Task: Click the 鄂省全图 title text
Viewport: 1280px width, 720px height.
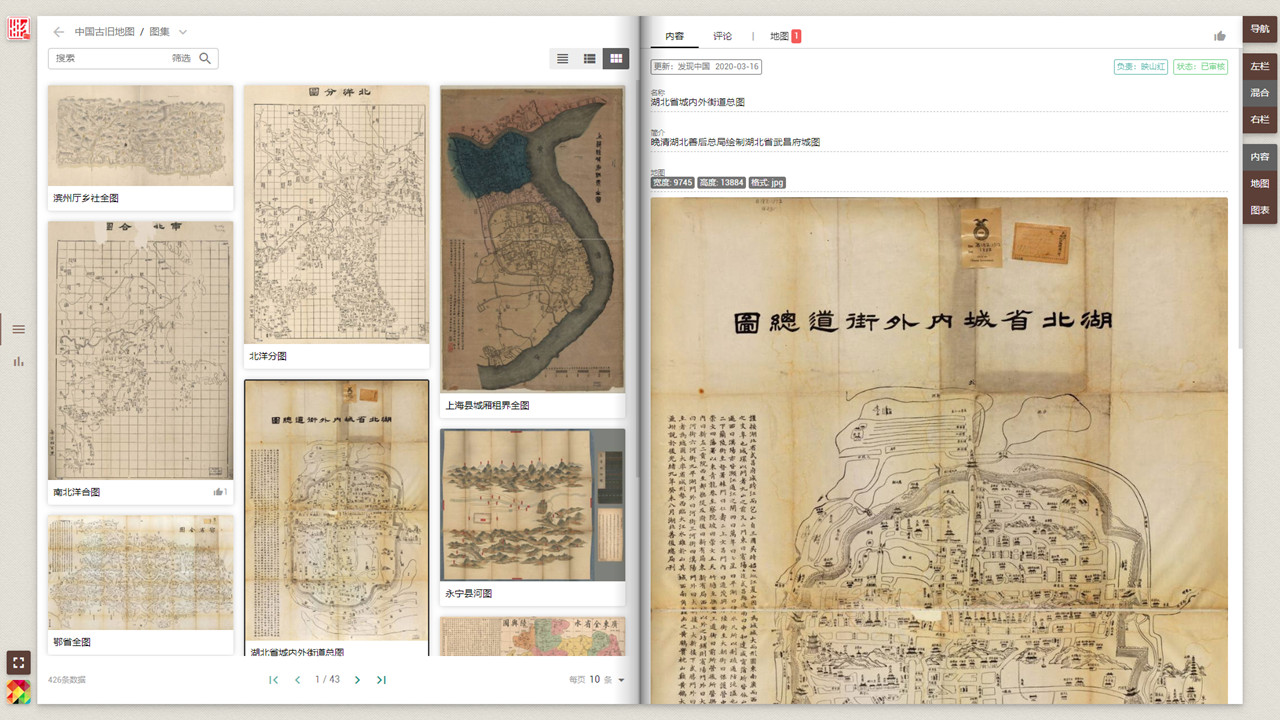Action: click(72, 642)
